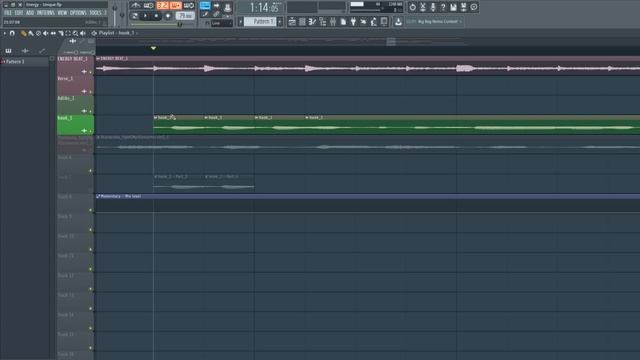The width and height of the screenshot is (640, 360).
Task: Open the Channel rack icon
Action: (302, 22)
